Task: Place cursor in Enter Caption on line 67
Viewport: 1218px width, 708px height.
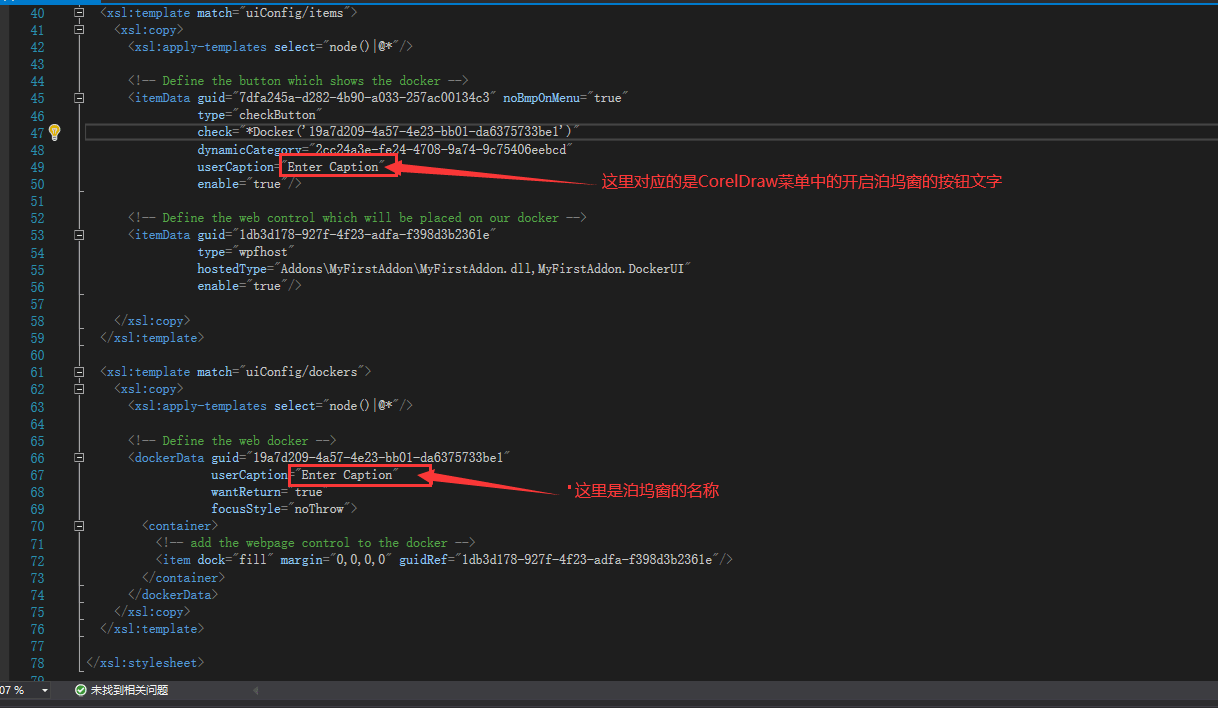Action: pyautogui.click(x=347, y=475)
